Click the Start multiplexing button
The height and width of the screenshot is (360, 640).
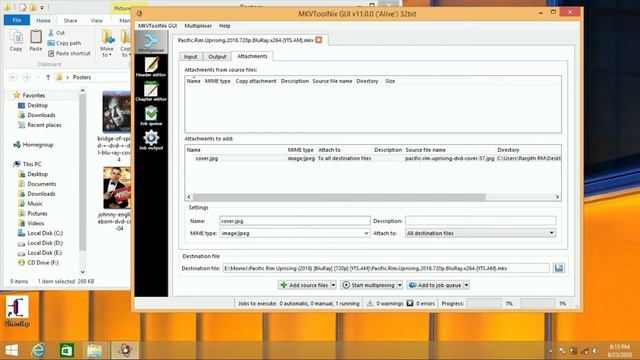coord(369,285)
